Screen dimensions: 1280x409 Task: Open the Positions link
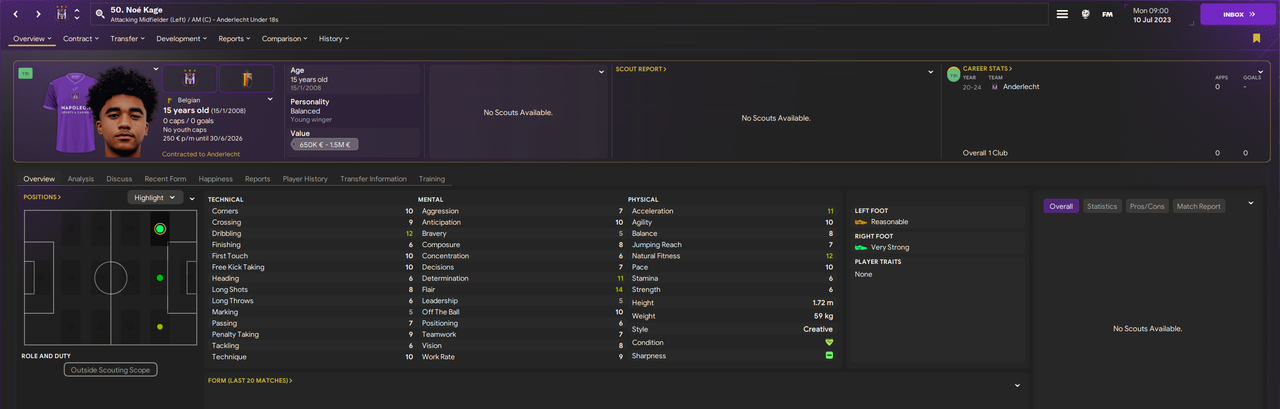[42, 197]
